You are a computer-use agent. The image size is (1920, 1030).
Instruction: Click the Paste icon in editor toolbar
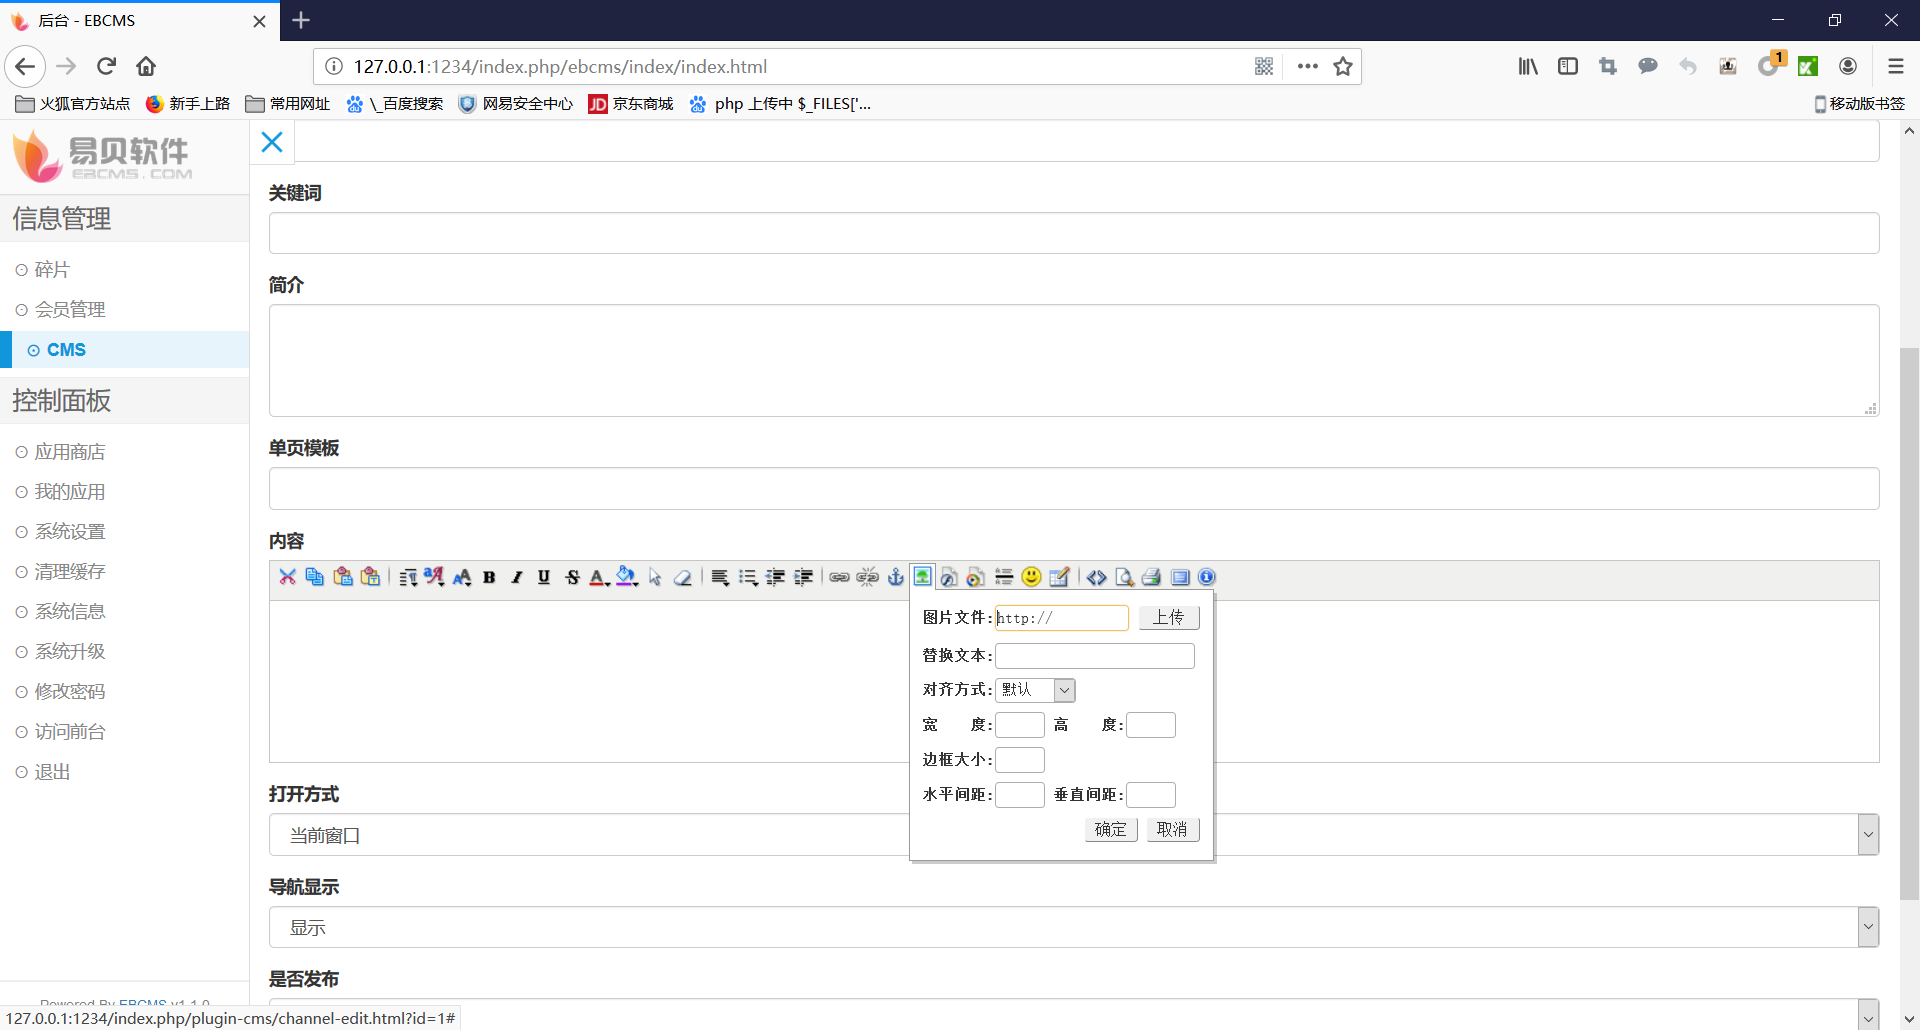[x=342, y=577]
